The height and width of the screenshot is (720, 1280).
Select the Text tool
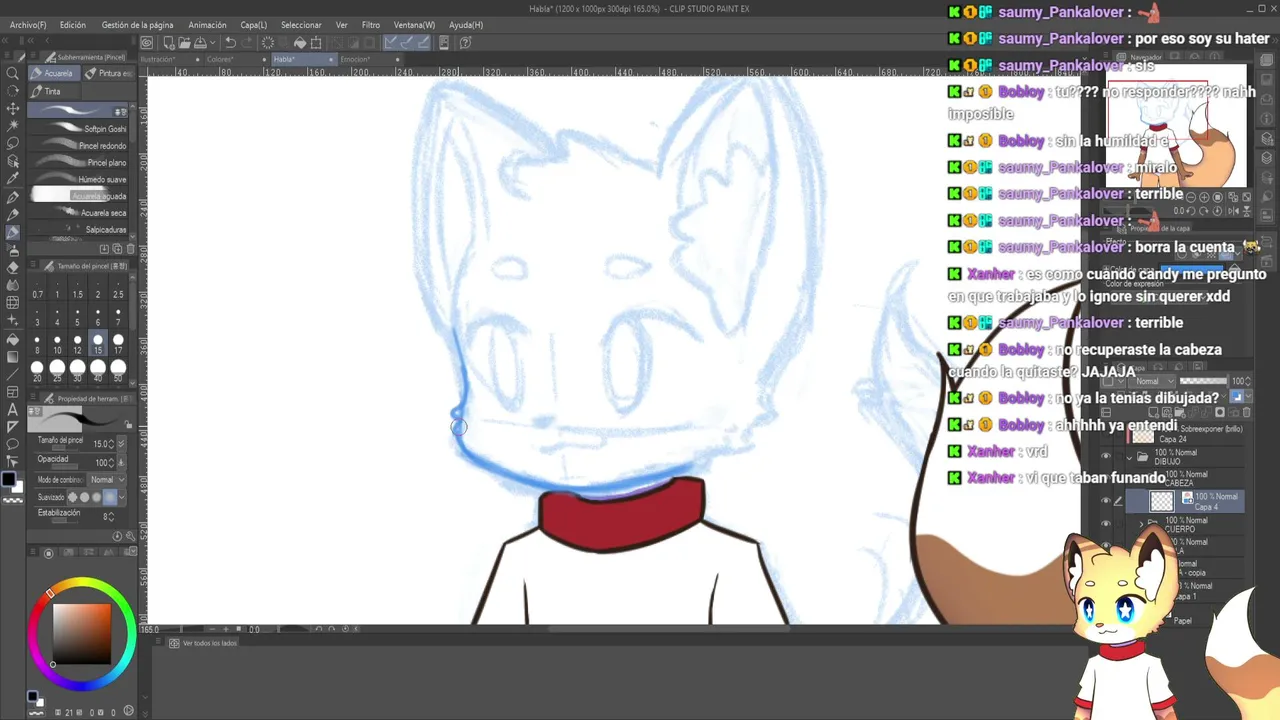13,409
